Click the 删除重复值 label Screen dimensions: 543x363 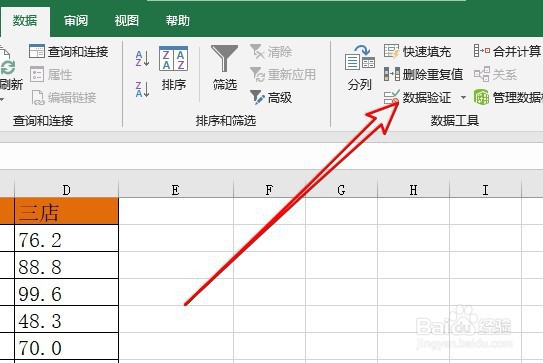point(433,74)
